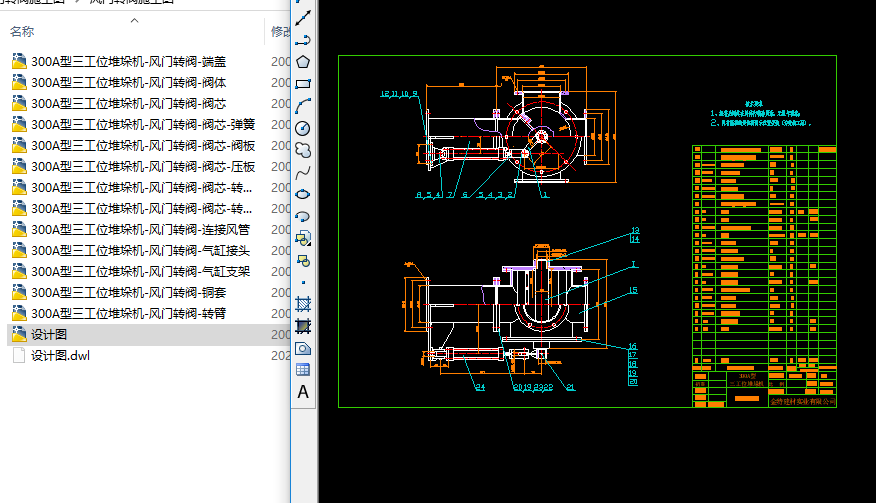This screenshot has width=876, height=503.
Task: Select the Circle tool
Action: 303,129
